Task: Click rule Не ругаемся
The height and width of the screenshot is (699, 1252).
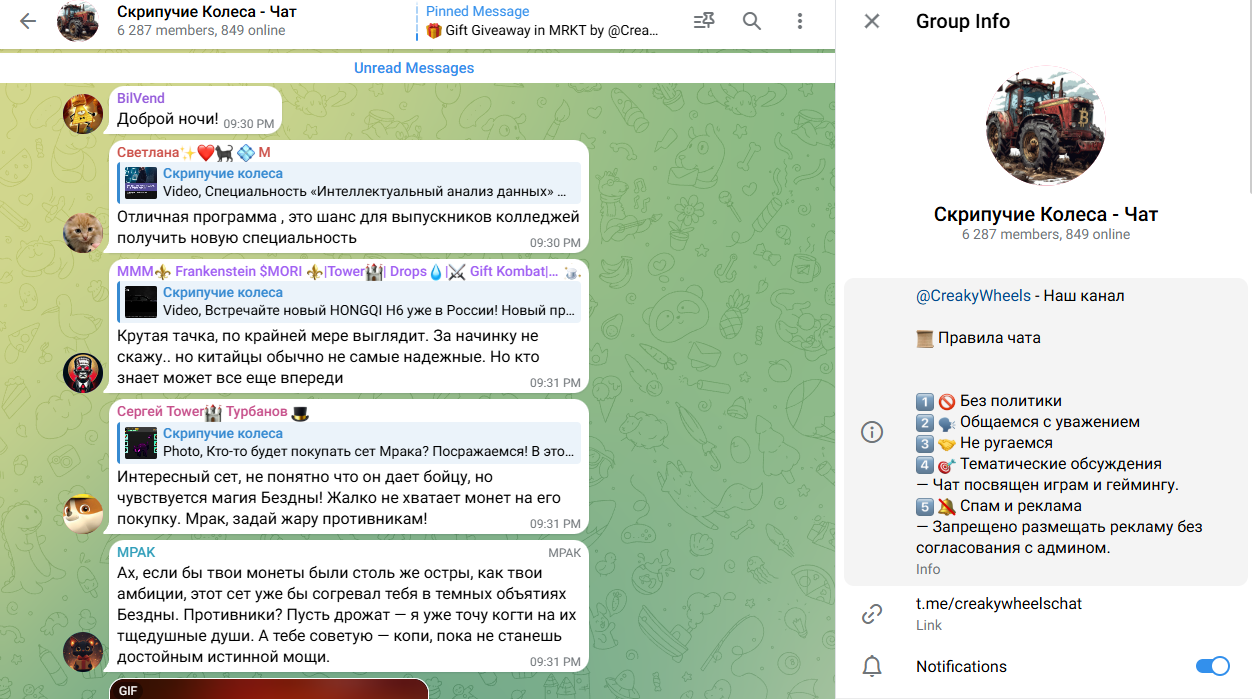Action: coord(1006,443)
